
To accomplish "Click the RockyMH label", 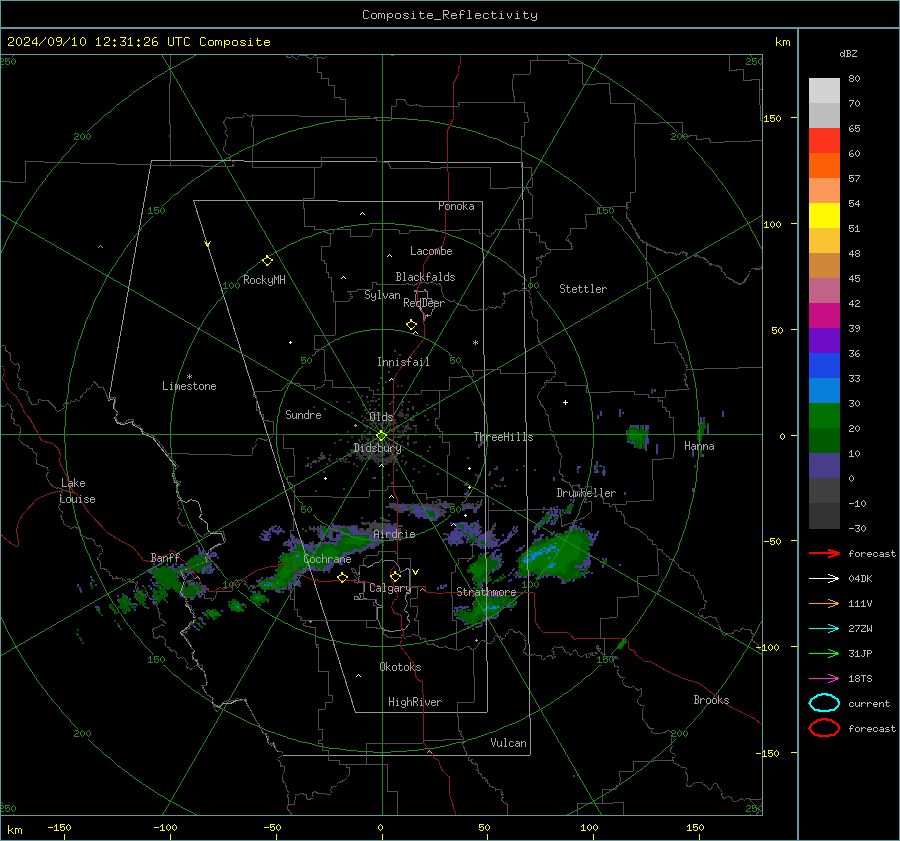I will pos(264,280).
